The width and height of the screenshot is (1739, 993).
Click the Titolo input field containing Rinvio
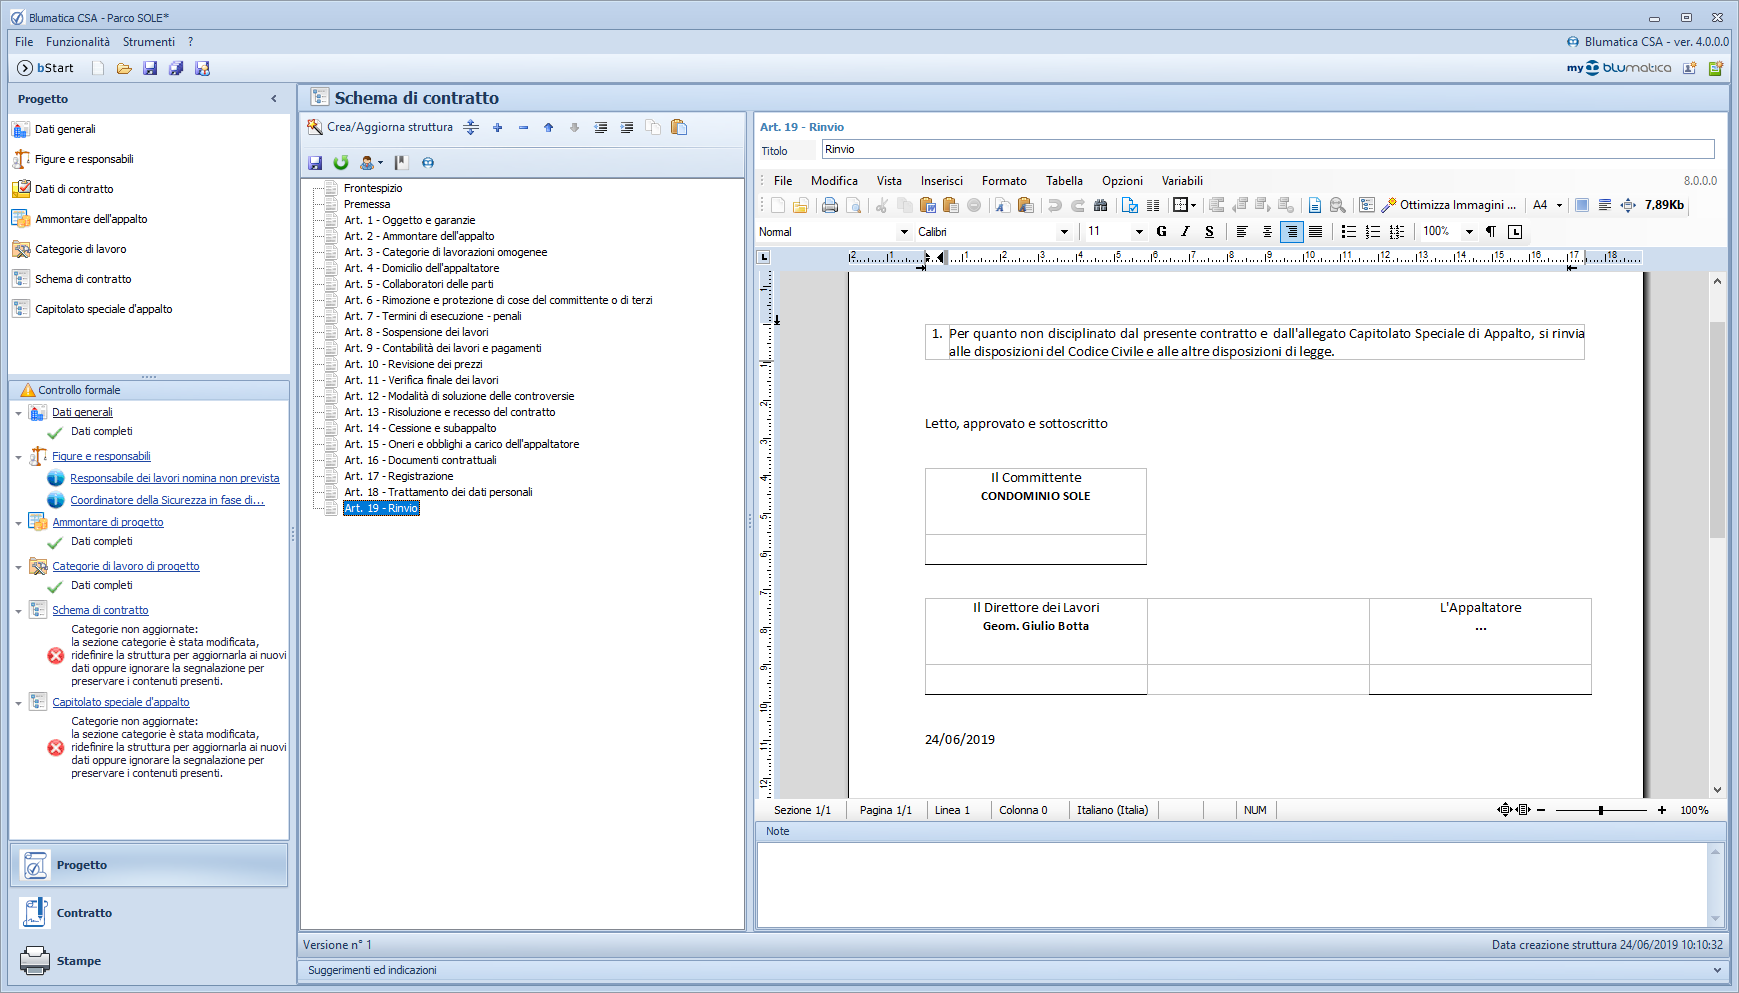pyautogui.click(x=1267, y=149)
